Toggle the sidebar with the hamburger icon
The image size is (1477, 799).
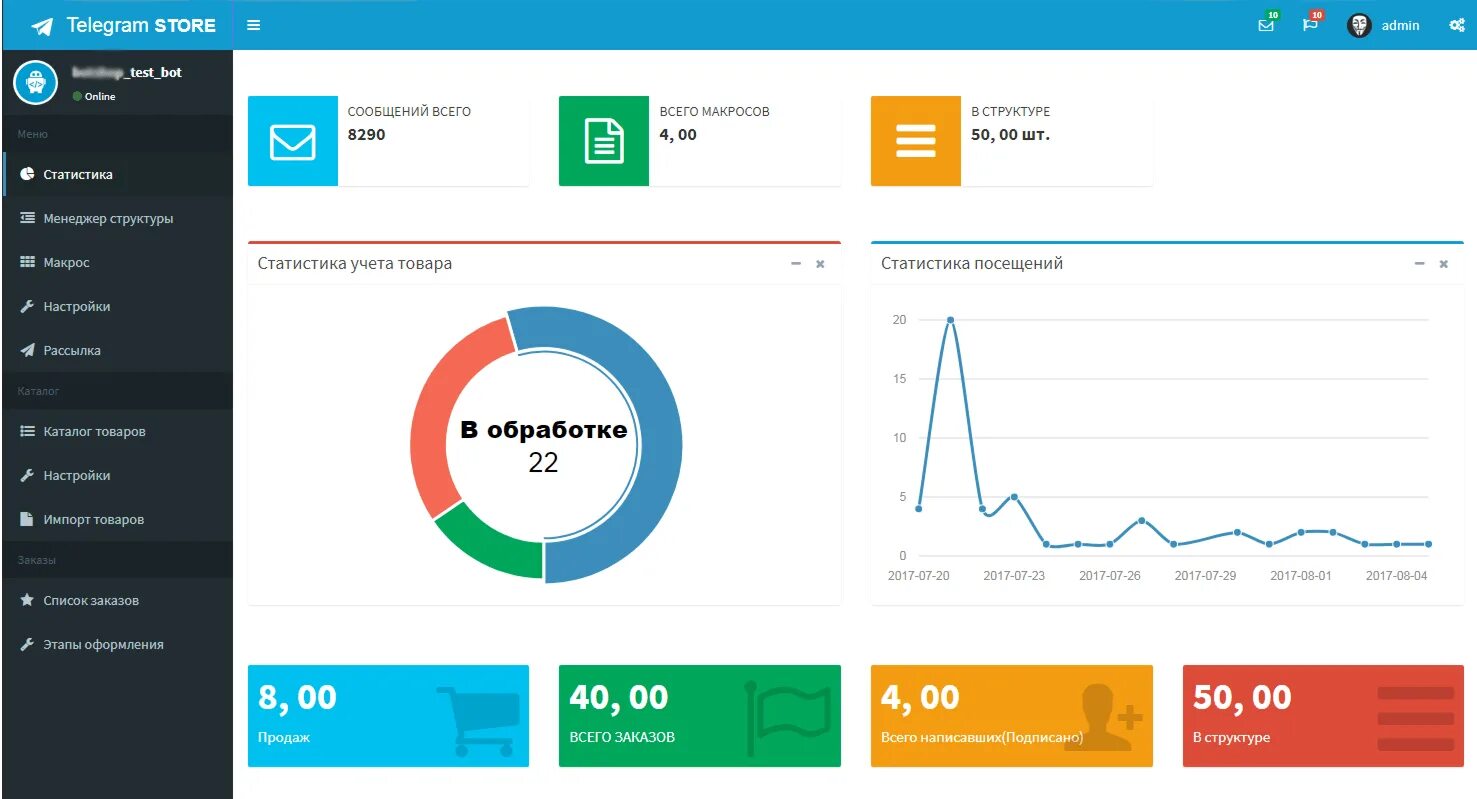click(x=253, y=25)
